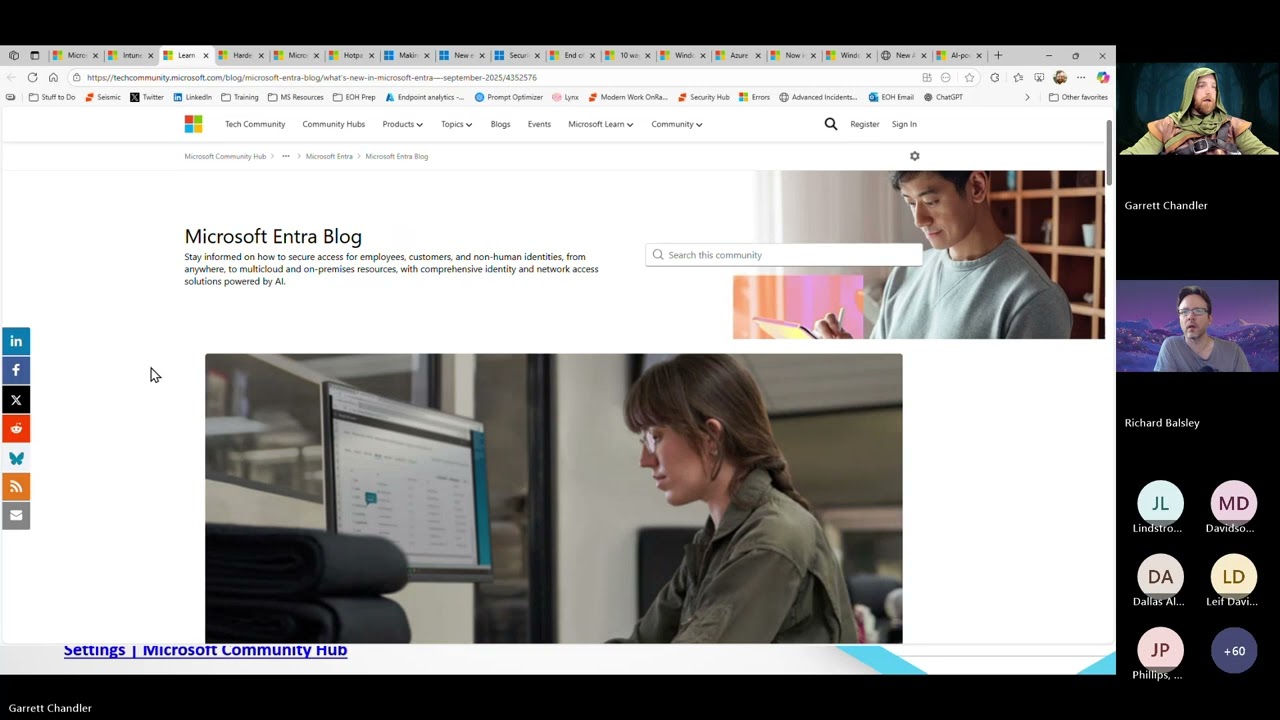Viewport: 1280px width, 720px height.
Task: Open Settings | Microsoft Community Hub link
Action: [205, 650]
